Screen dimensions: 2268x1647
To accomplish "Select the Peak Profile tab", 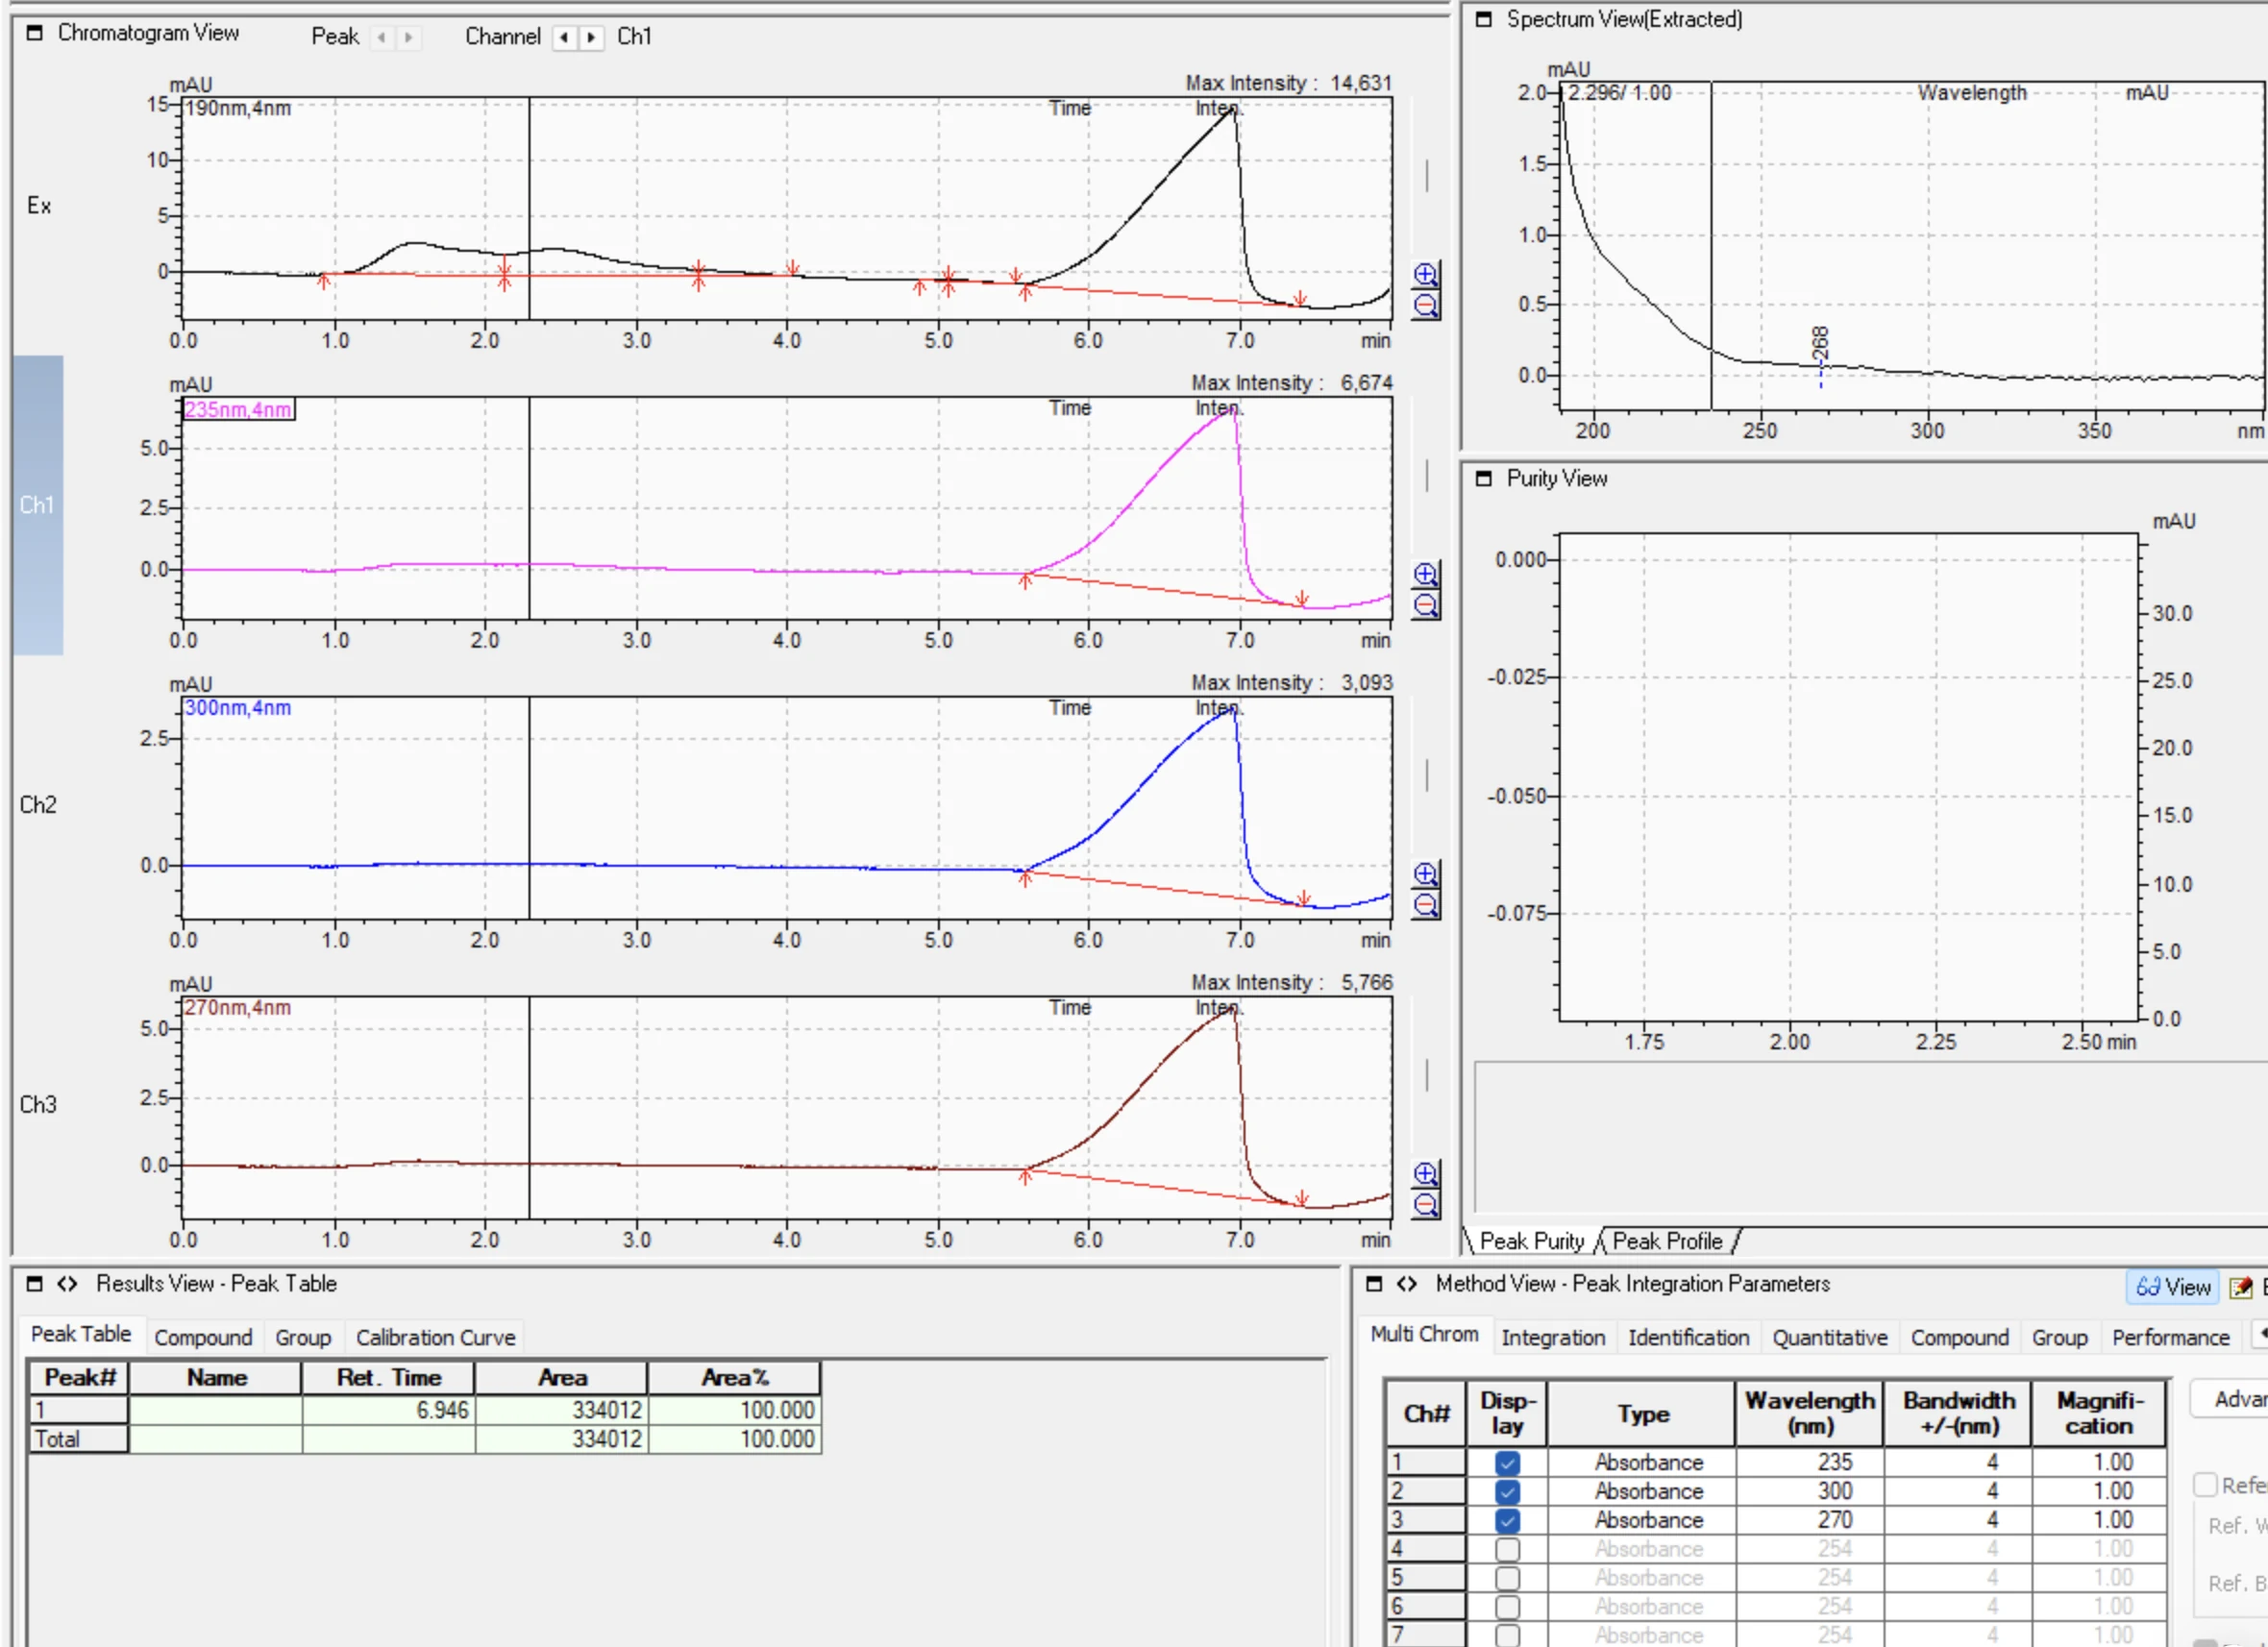I will coord(1668,1241).
